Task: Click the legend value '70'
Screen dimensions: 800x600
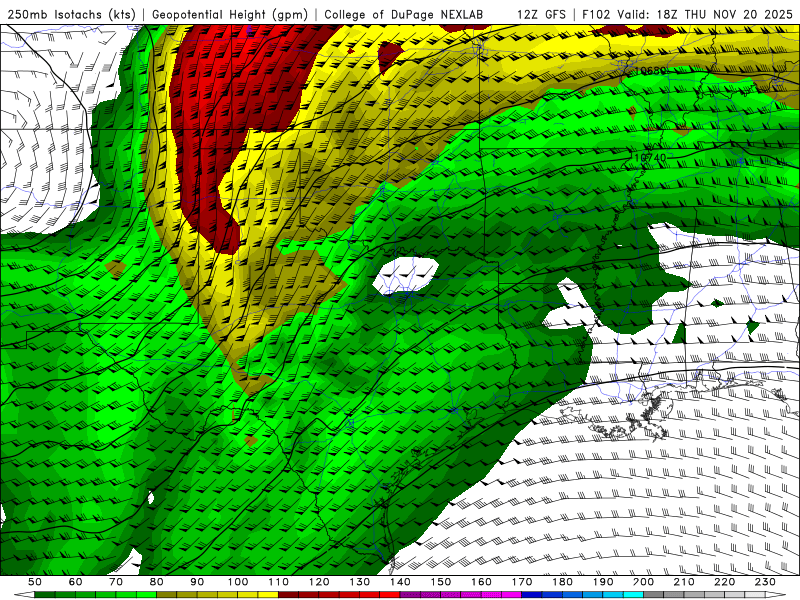Action: [x=116, y=582]
